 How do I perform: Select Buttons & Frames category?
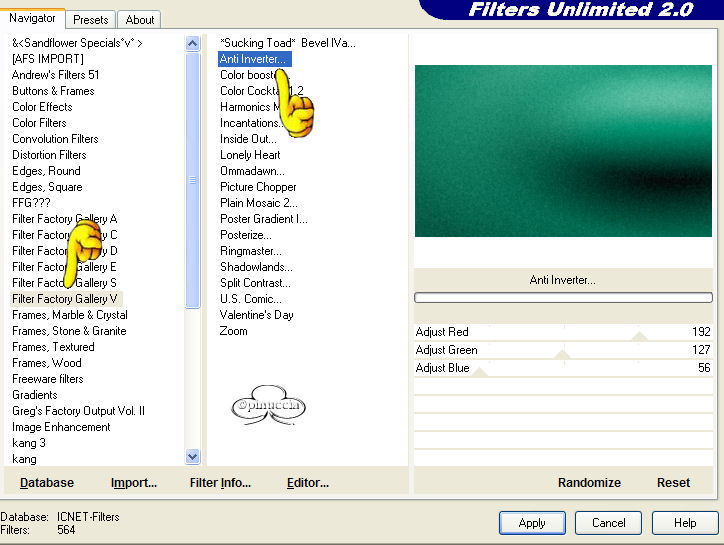coord(53,91)
